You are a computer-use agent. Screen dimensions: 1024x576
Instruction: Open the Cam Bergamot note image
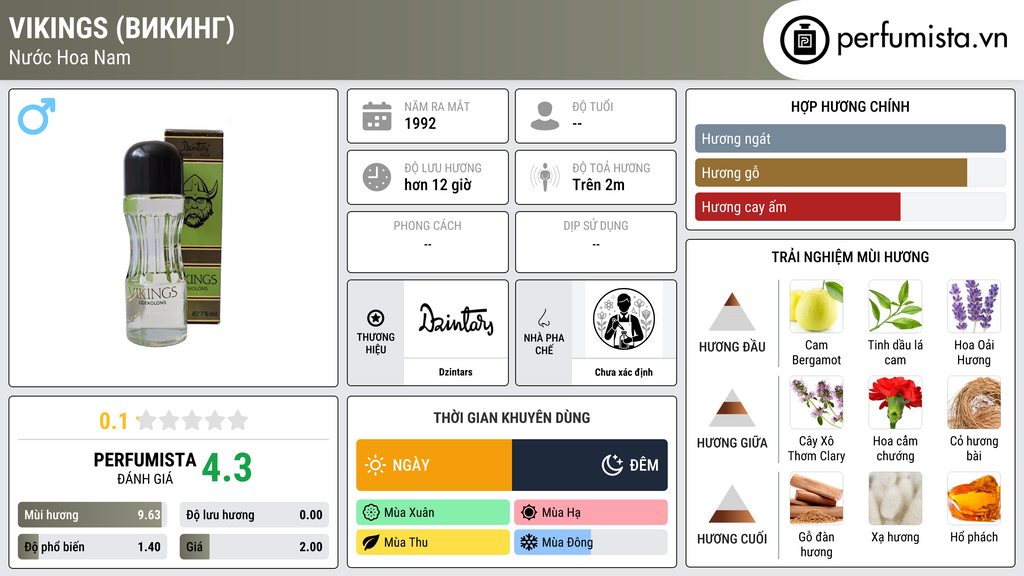click(816, 306)
